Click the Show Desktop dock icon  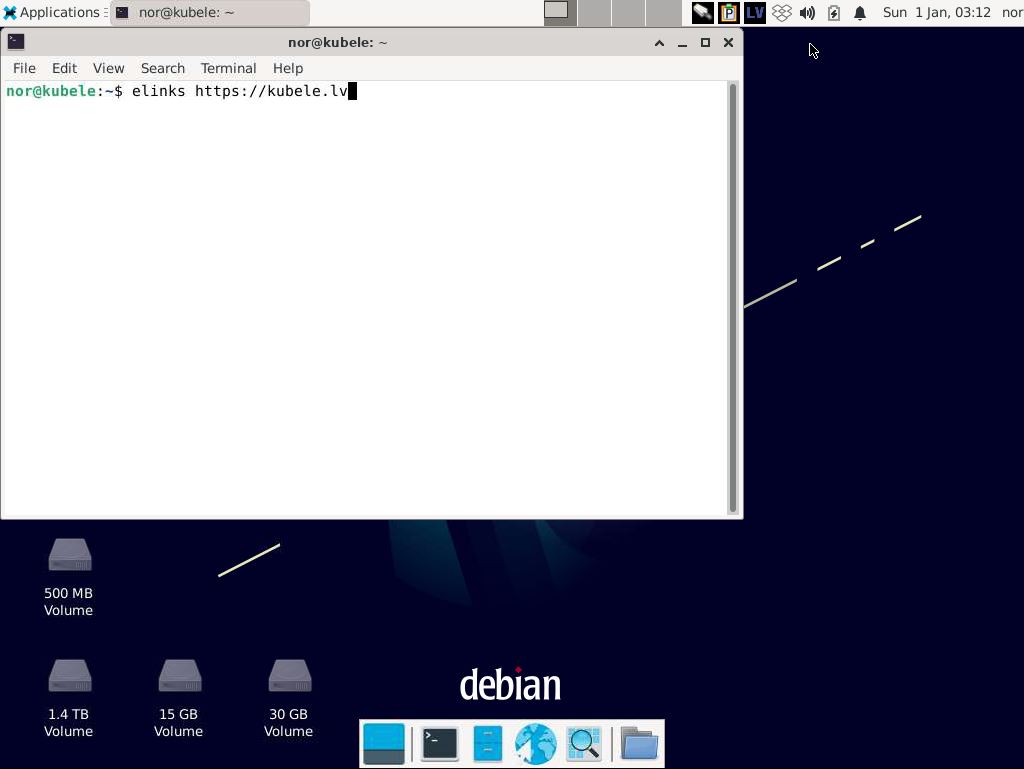[384, 744]
